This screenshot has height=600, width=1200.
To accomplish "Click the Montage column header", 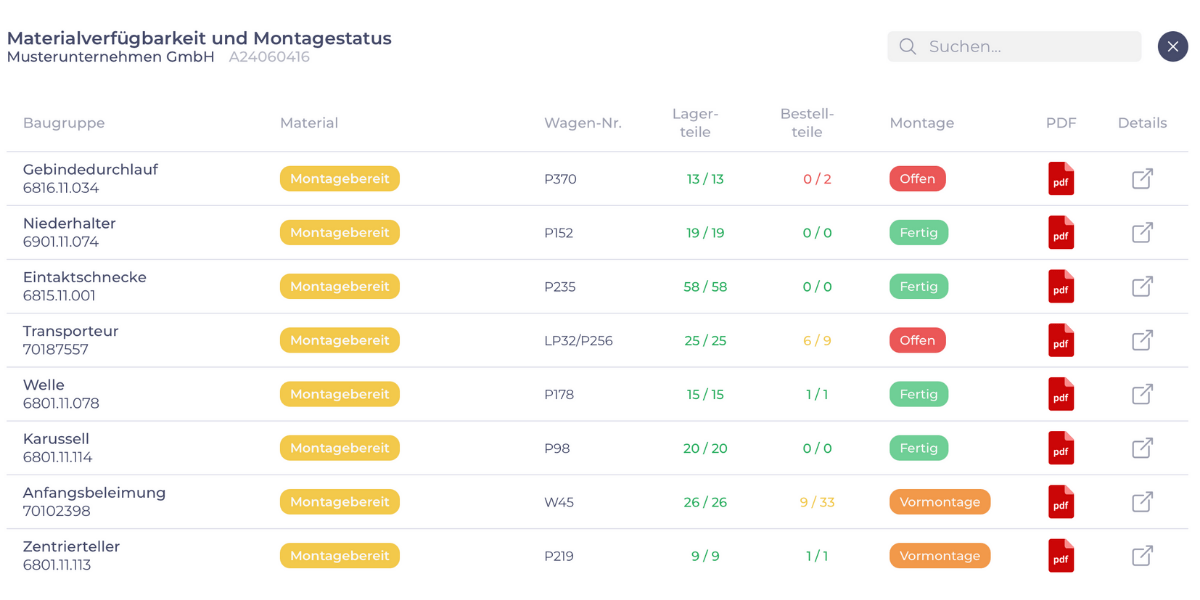I will [x=921, y=123].
